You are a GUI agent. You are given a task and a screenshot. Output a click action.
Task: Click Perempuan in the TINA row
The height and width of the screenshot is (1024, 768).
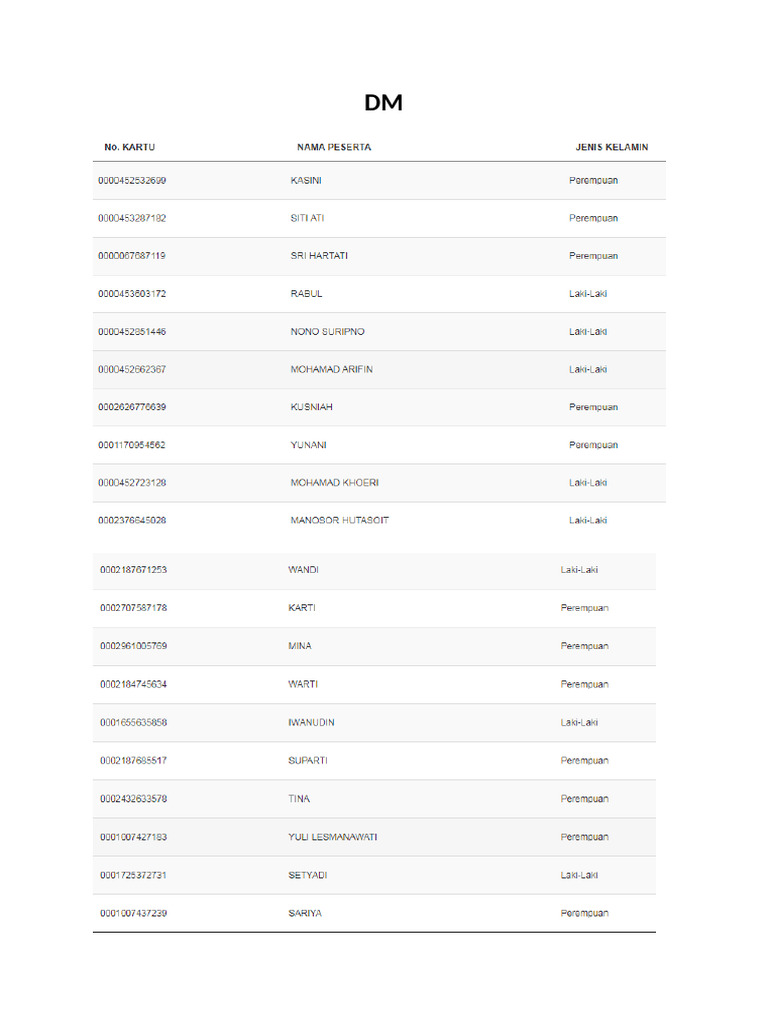click(x=584, y=799)
